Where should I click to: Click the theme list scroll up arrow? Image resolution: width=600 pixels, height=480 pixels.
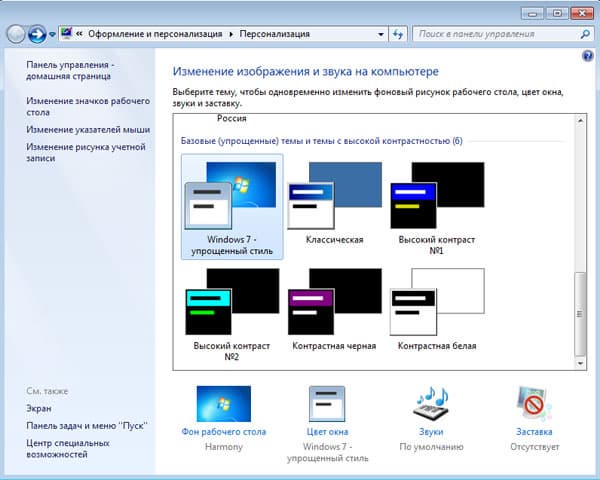pos(580,120)
